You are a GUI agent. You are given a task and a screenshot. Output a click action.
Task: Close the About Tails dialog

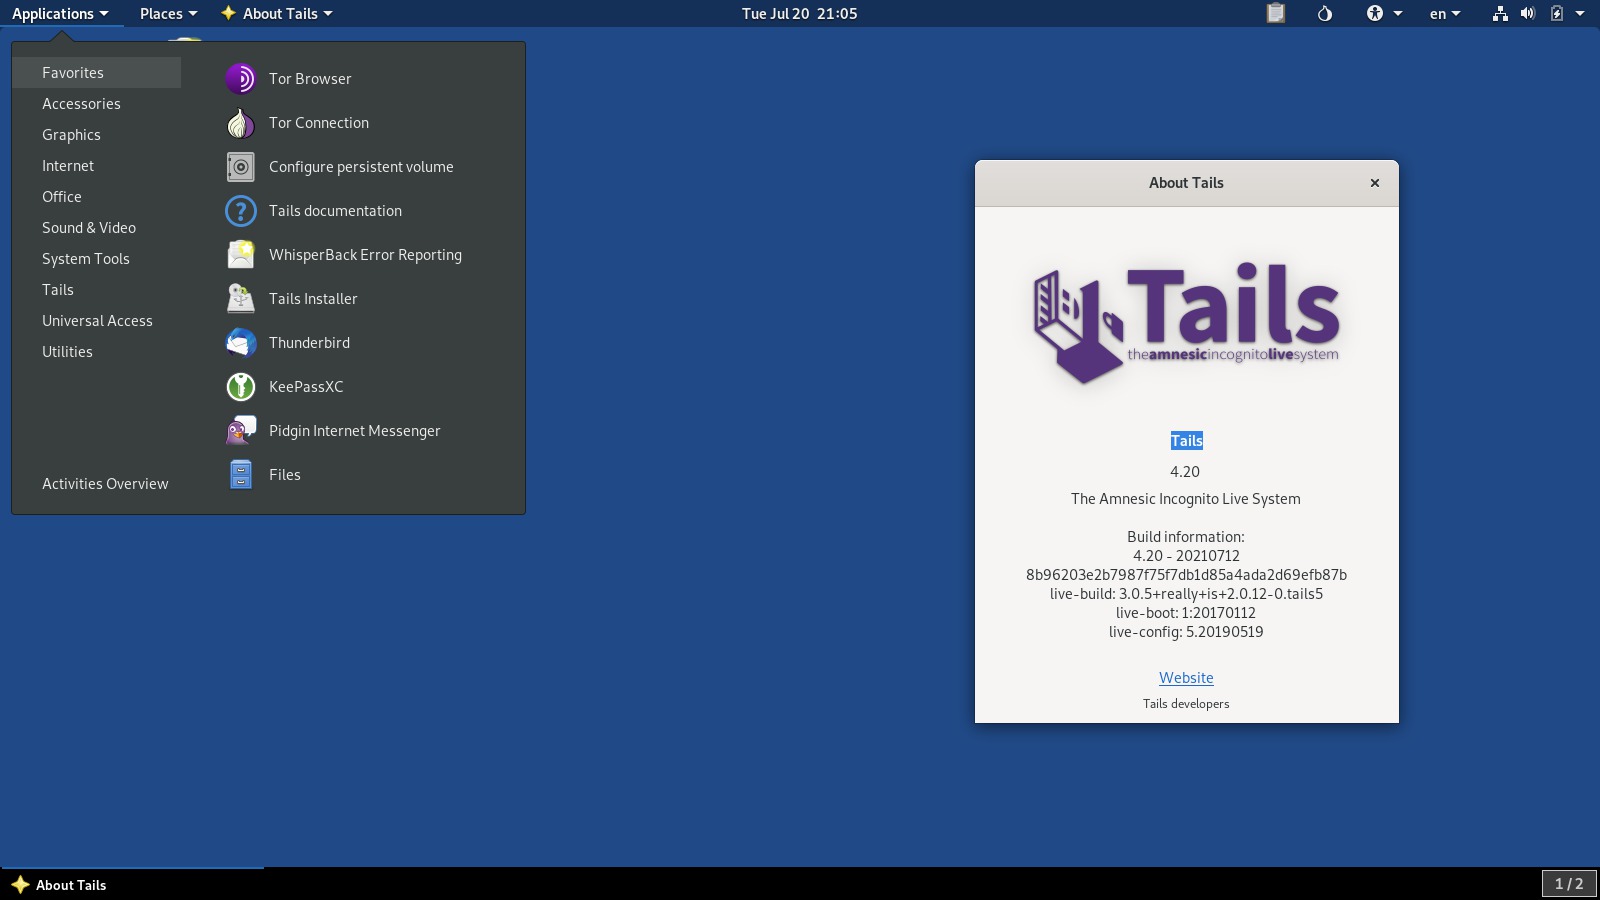pos(1375,182)
